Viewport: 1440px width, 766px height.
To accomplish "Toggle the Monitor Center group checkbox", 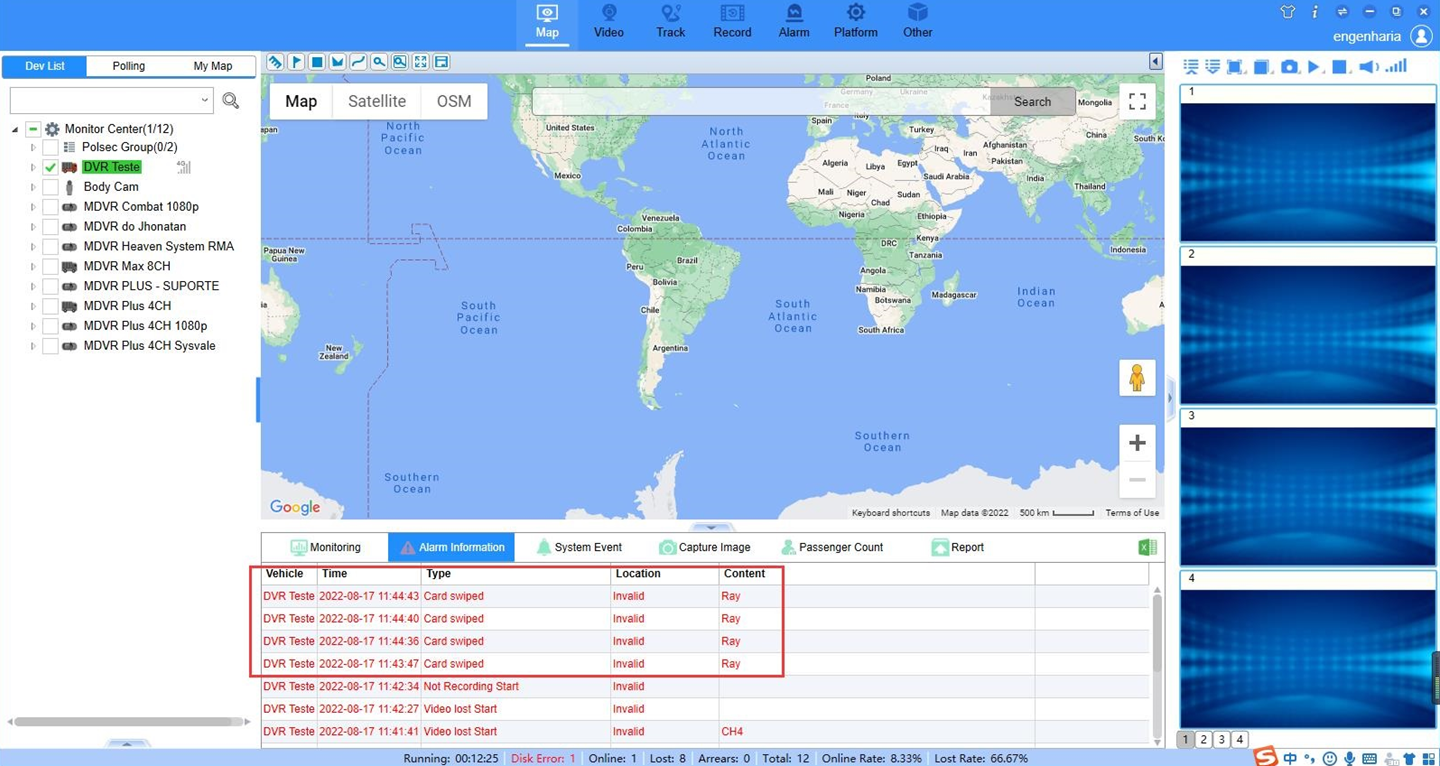I will [33, 129].
